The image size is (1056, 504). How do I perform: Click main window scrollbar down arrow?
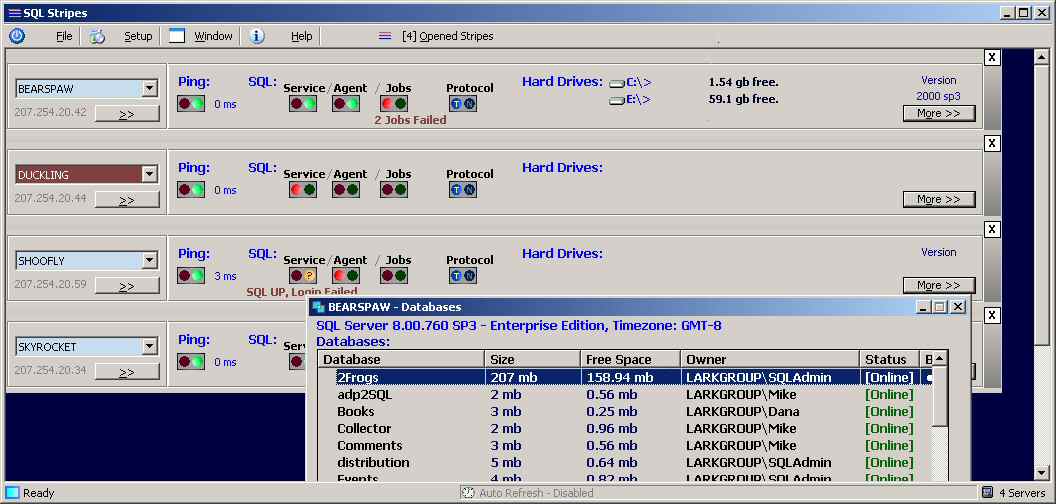(1041, 473)
